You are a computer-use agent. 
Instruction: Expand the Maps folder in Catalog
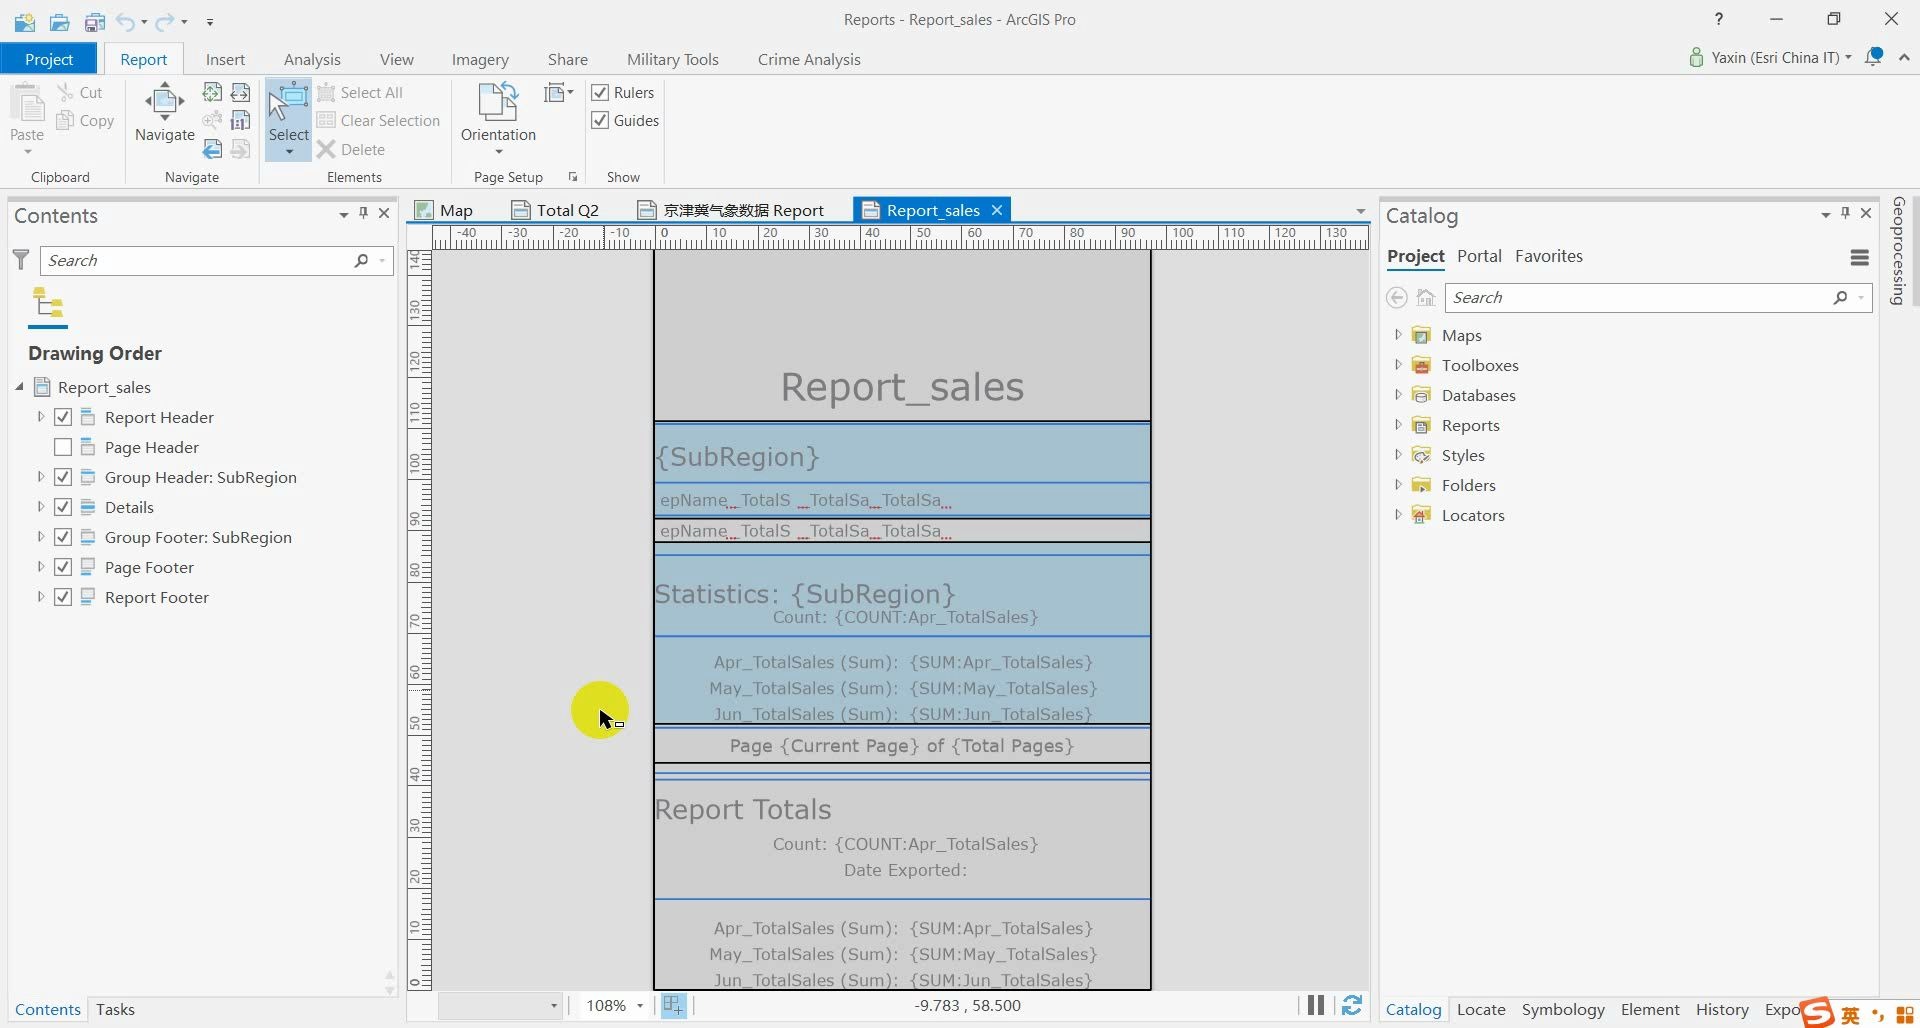point(1398,335)
